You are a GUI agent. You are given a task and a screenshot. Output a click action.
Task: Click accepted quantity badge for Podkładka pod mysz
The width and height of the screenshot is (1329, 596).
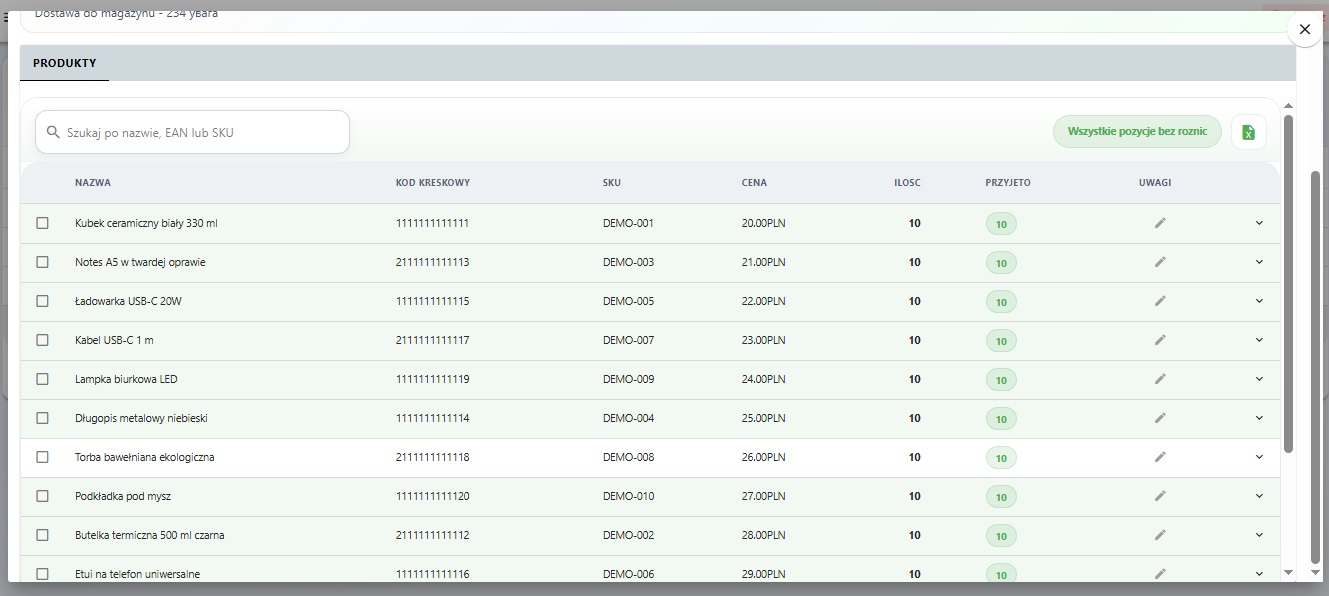1001,497
